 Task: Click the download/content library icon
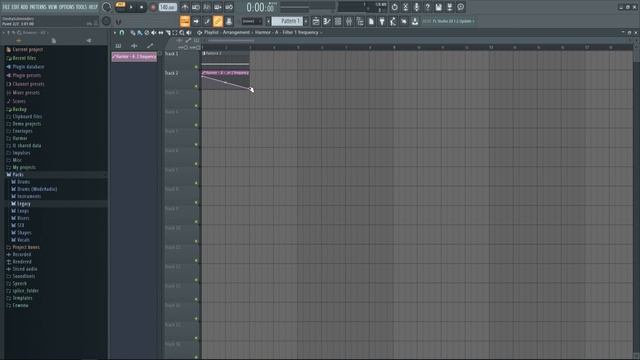(415, 21)
